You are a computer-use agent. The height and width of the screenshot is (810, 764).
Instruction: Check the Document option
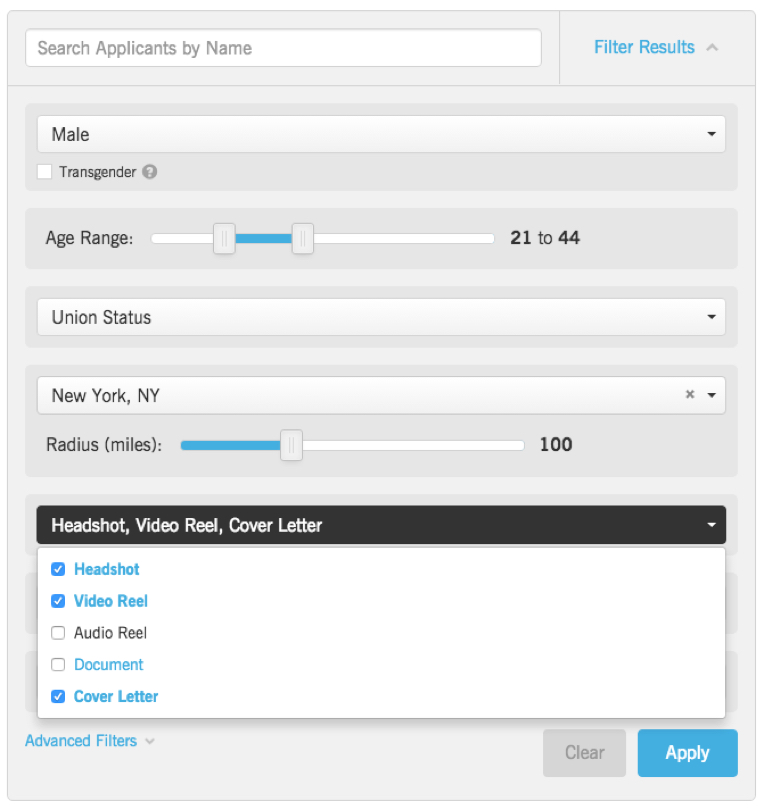click(x=57, y=664)
